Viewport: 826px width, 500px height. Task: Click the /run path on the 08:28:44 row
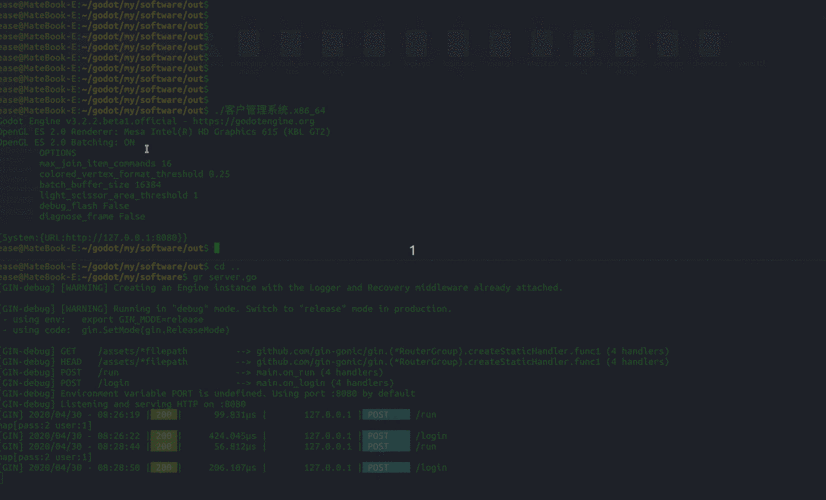click(426, 446)
